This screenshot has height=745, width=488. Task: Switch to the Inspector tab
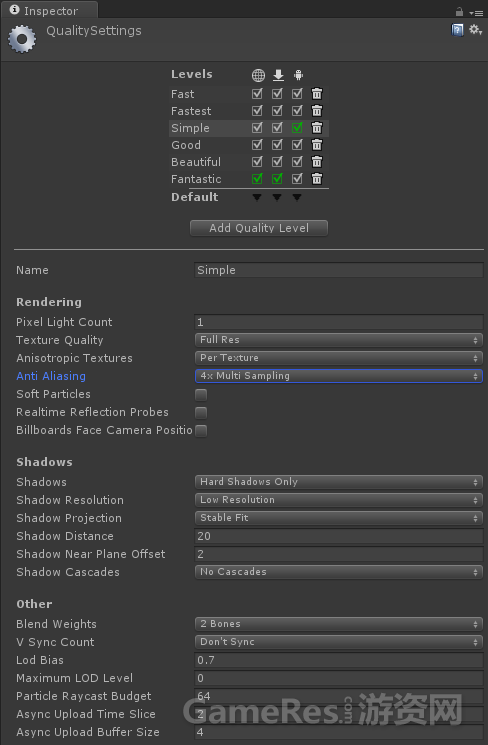click(50, 10)
